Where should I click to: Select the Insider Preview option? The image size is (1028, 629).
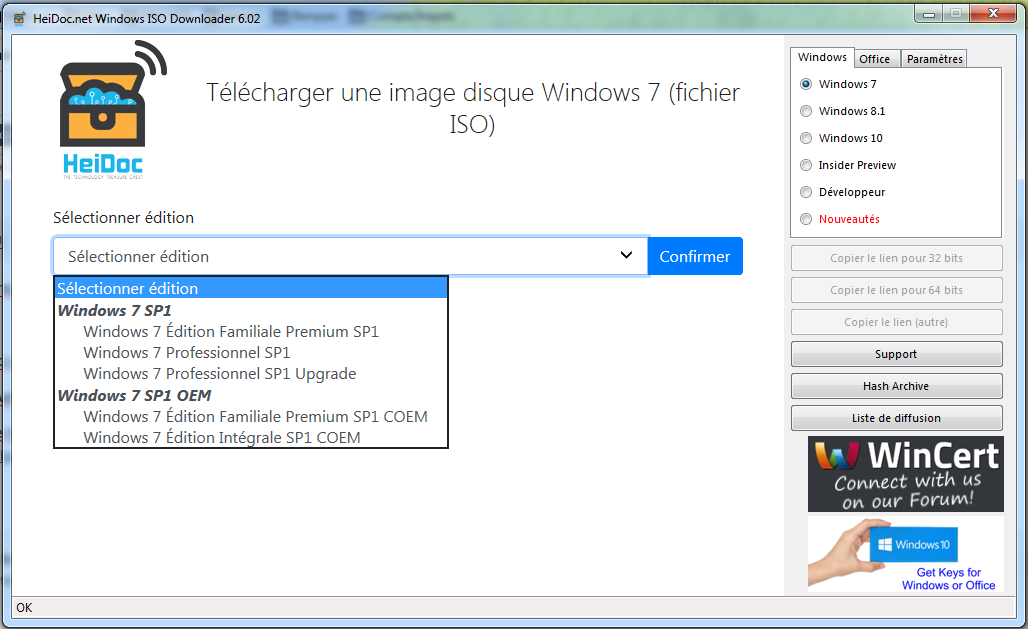[x=807, y=165]
